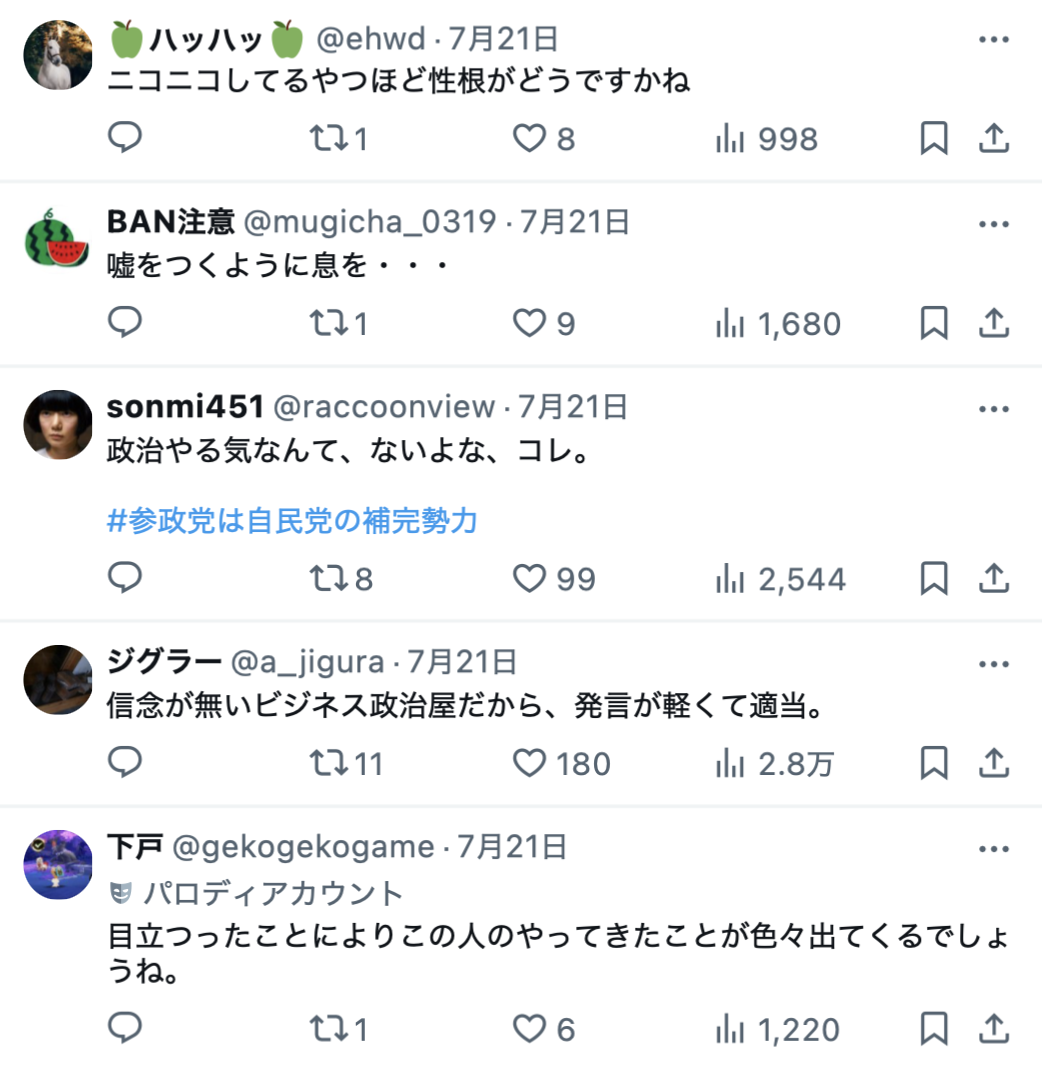View analytics showing 1,220 views
This screenshot has width=1042, height=1070.
pos(777,1029)
